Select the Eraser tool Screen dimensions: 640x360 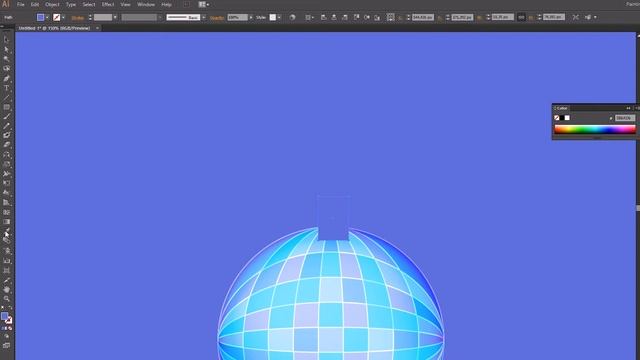pyautogui.click(x=6, y=145)
